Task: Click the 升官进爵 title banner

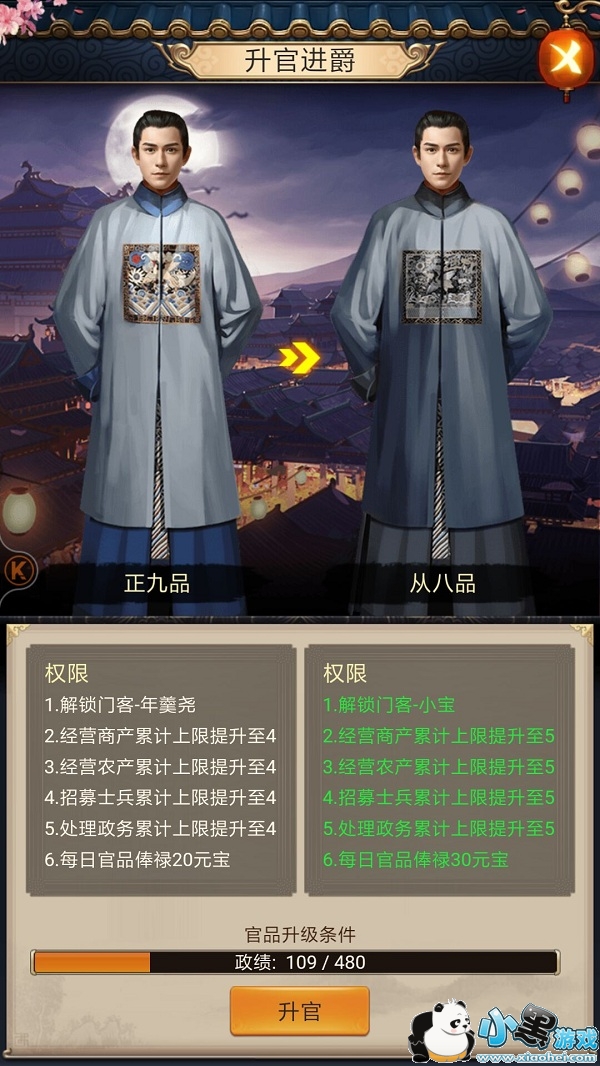Action: point(300,61)
